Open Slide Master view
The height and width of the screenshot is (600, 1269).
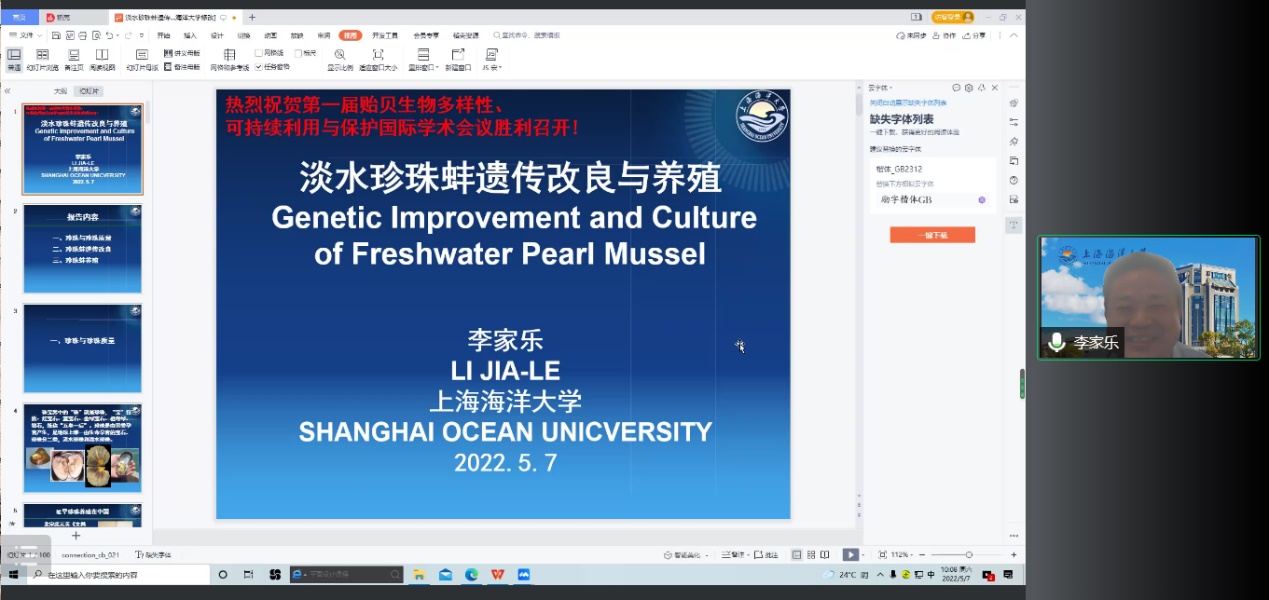click(x=142, y=59)
